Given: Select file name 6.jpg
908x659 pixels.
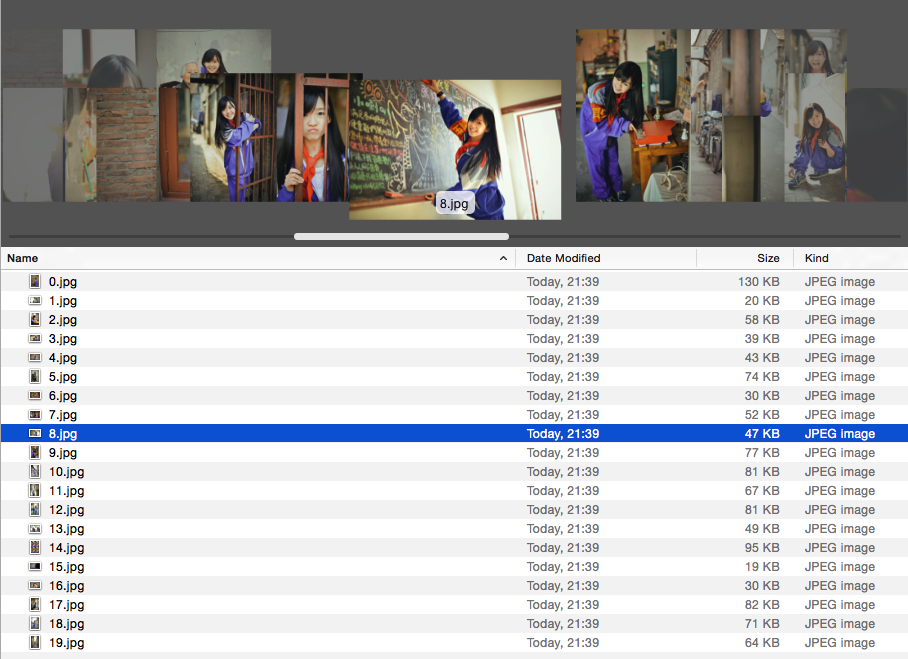Looking at the screenshot, I should pos(63,396).
